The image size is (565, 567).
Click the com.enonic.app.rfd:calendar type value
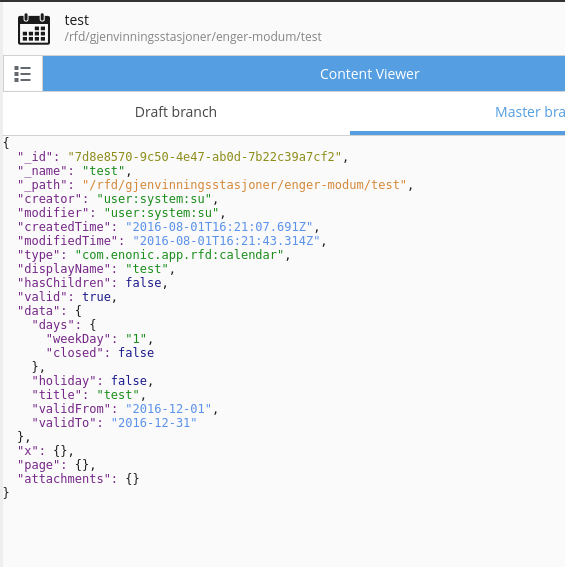179,255
